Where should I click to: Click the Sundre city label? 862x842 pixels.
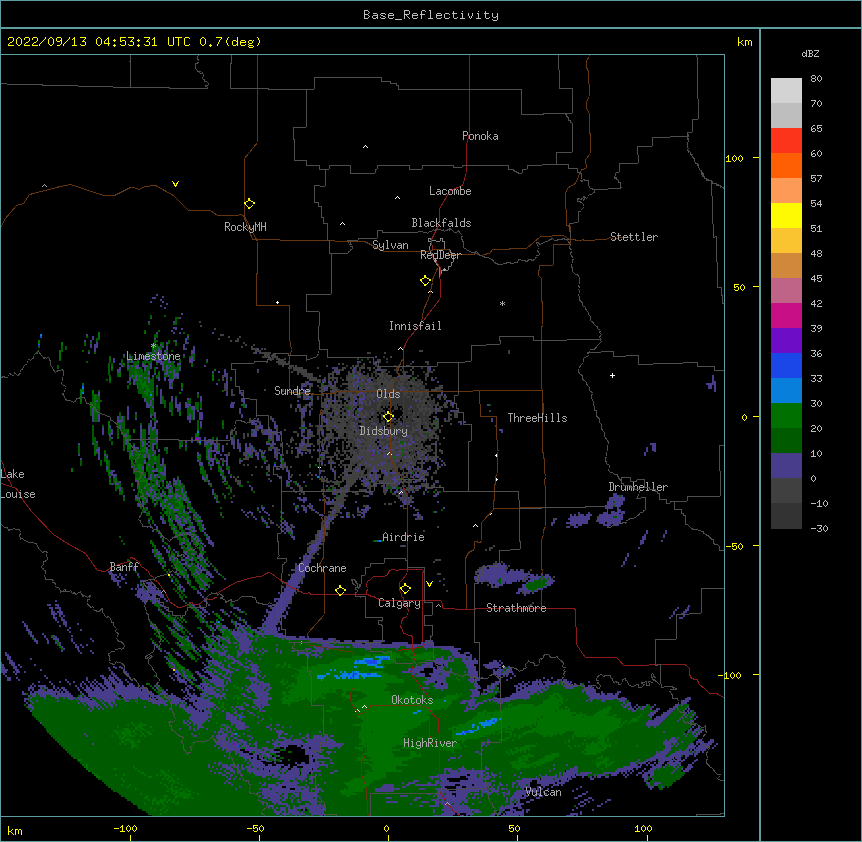pos(292,391)
